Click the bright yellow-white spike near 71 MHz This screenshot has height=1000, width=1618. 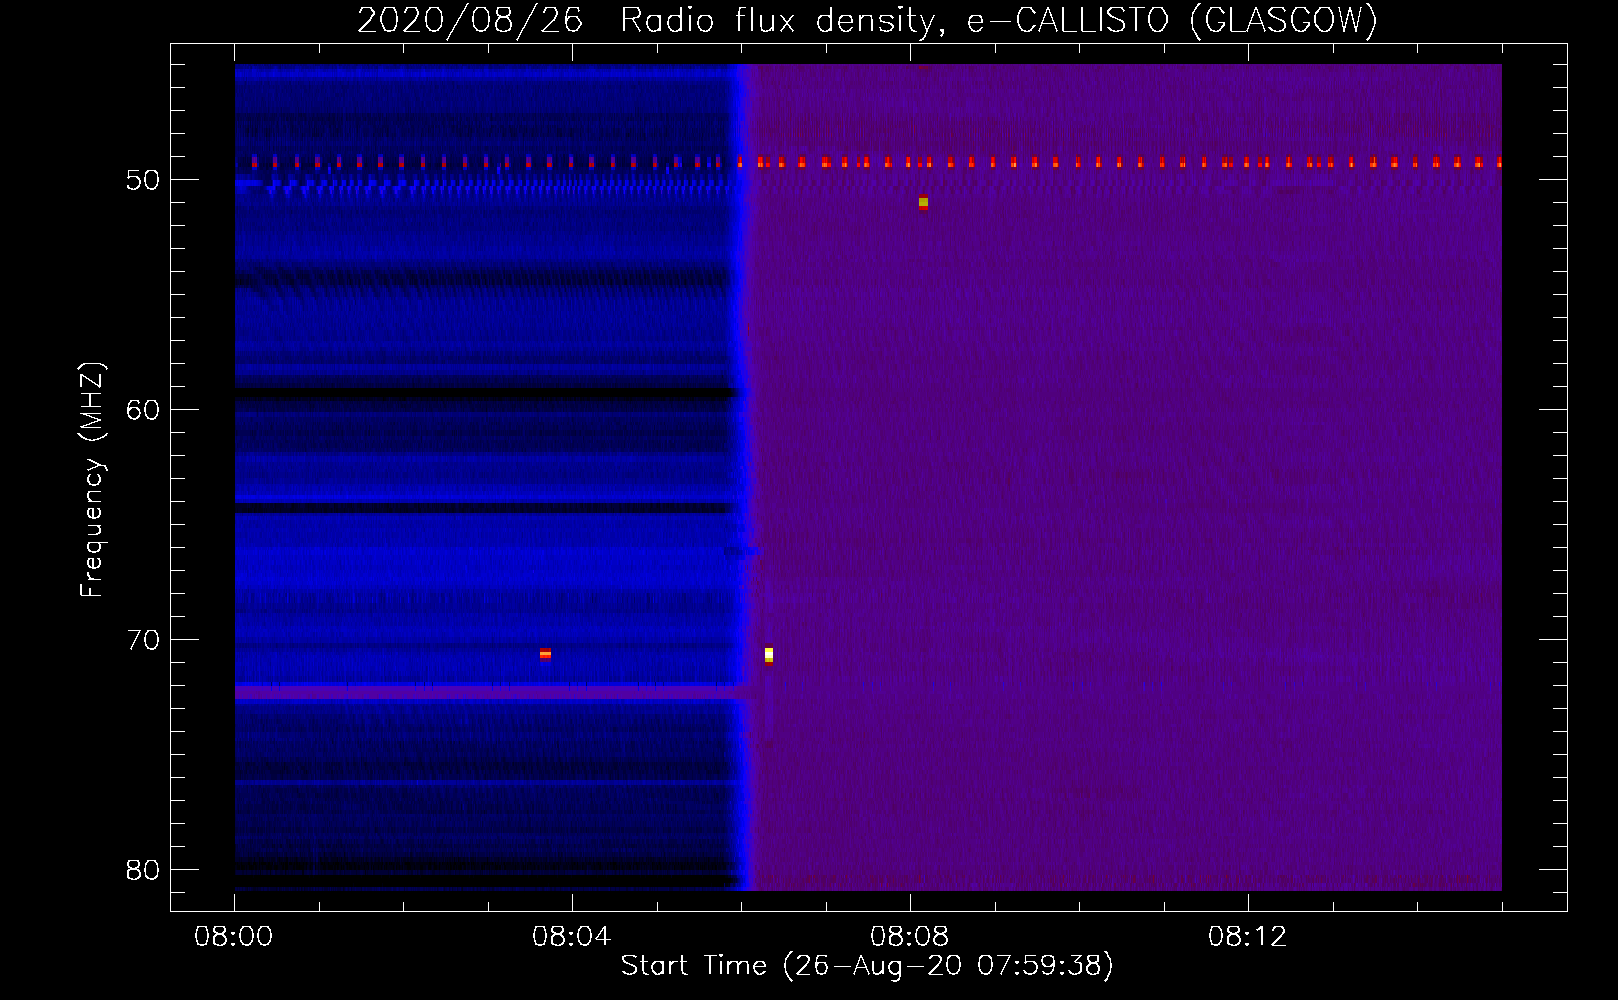point(769,655)
